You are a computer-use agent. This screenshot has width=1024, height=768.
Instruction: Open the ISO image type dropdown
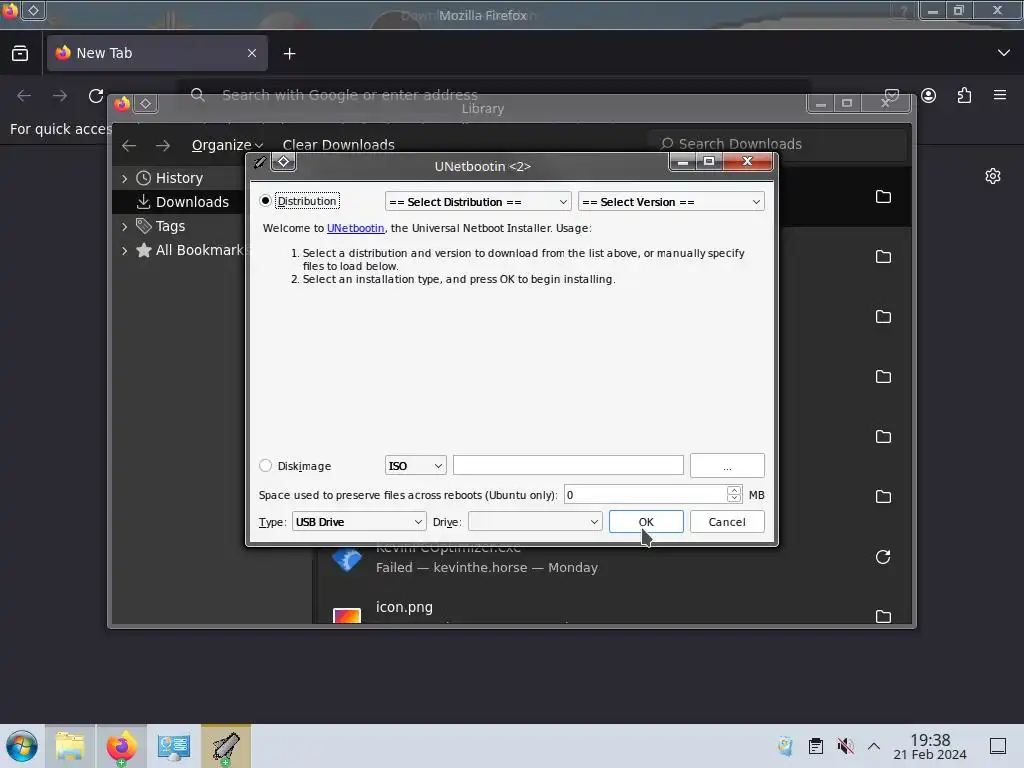415,466
